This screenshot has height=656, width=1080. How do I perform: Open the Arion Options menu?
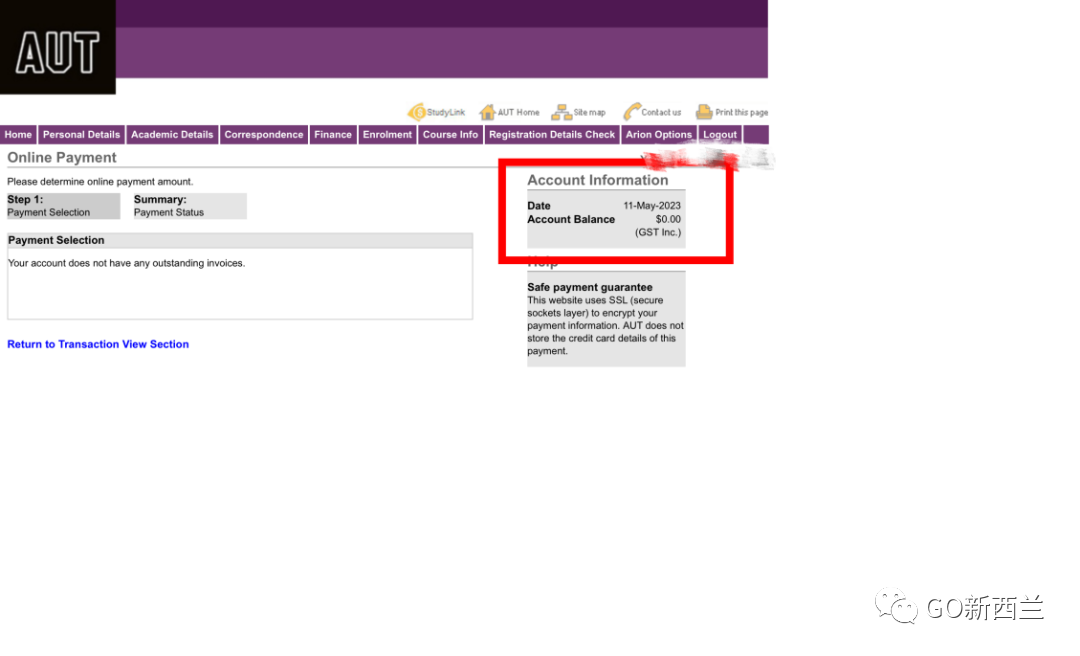658,134
